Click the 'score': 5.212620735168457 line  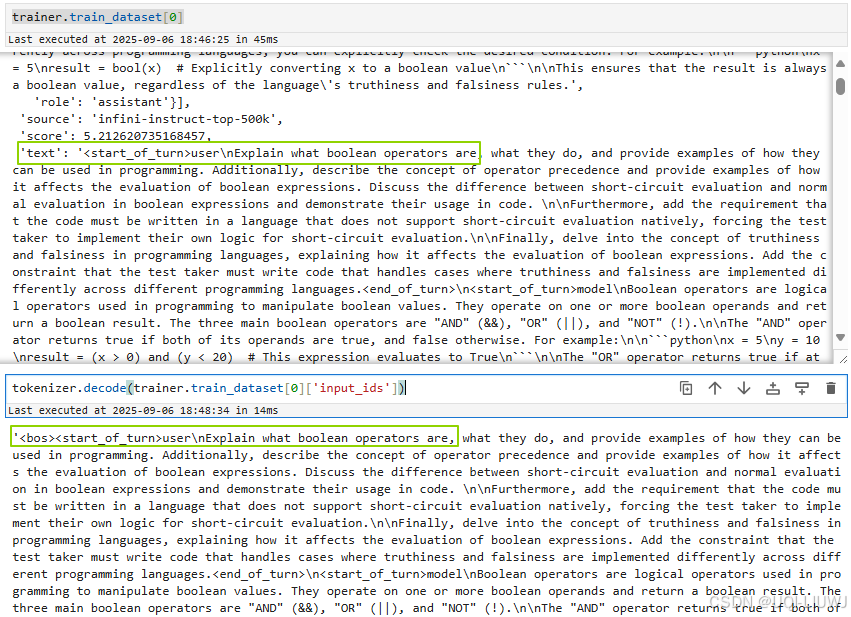(x=116, y=136)
